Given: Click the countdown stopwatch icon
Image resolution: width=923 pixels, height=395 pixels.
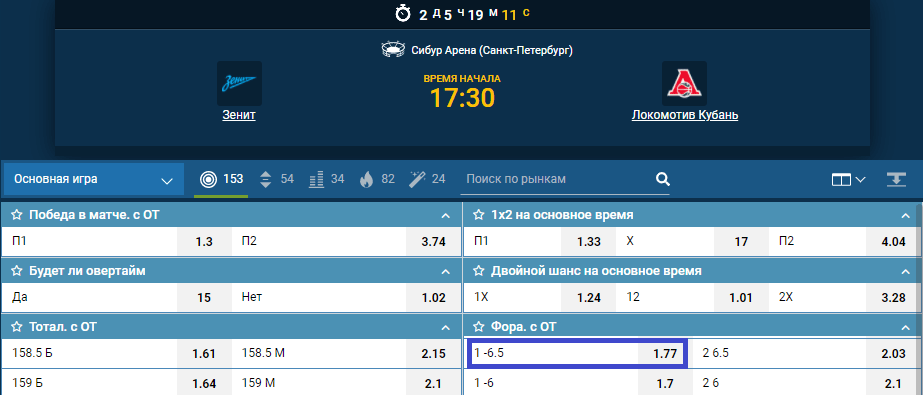Looking at the screenshot, I should click(403, 14).
